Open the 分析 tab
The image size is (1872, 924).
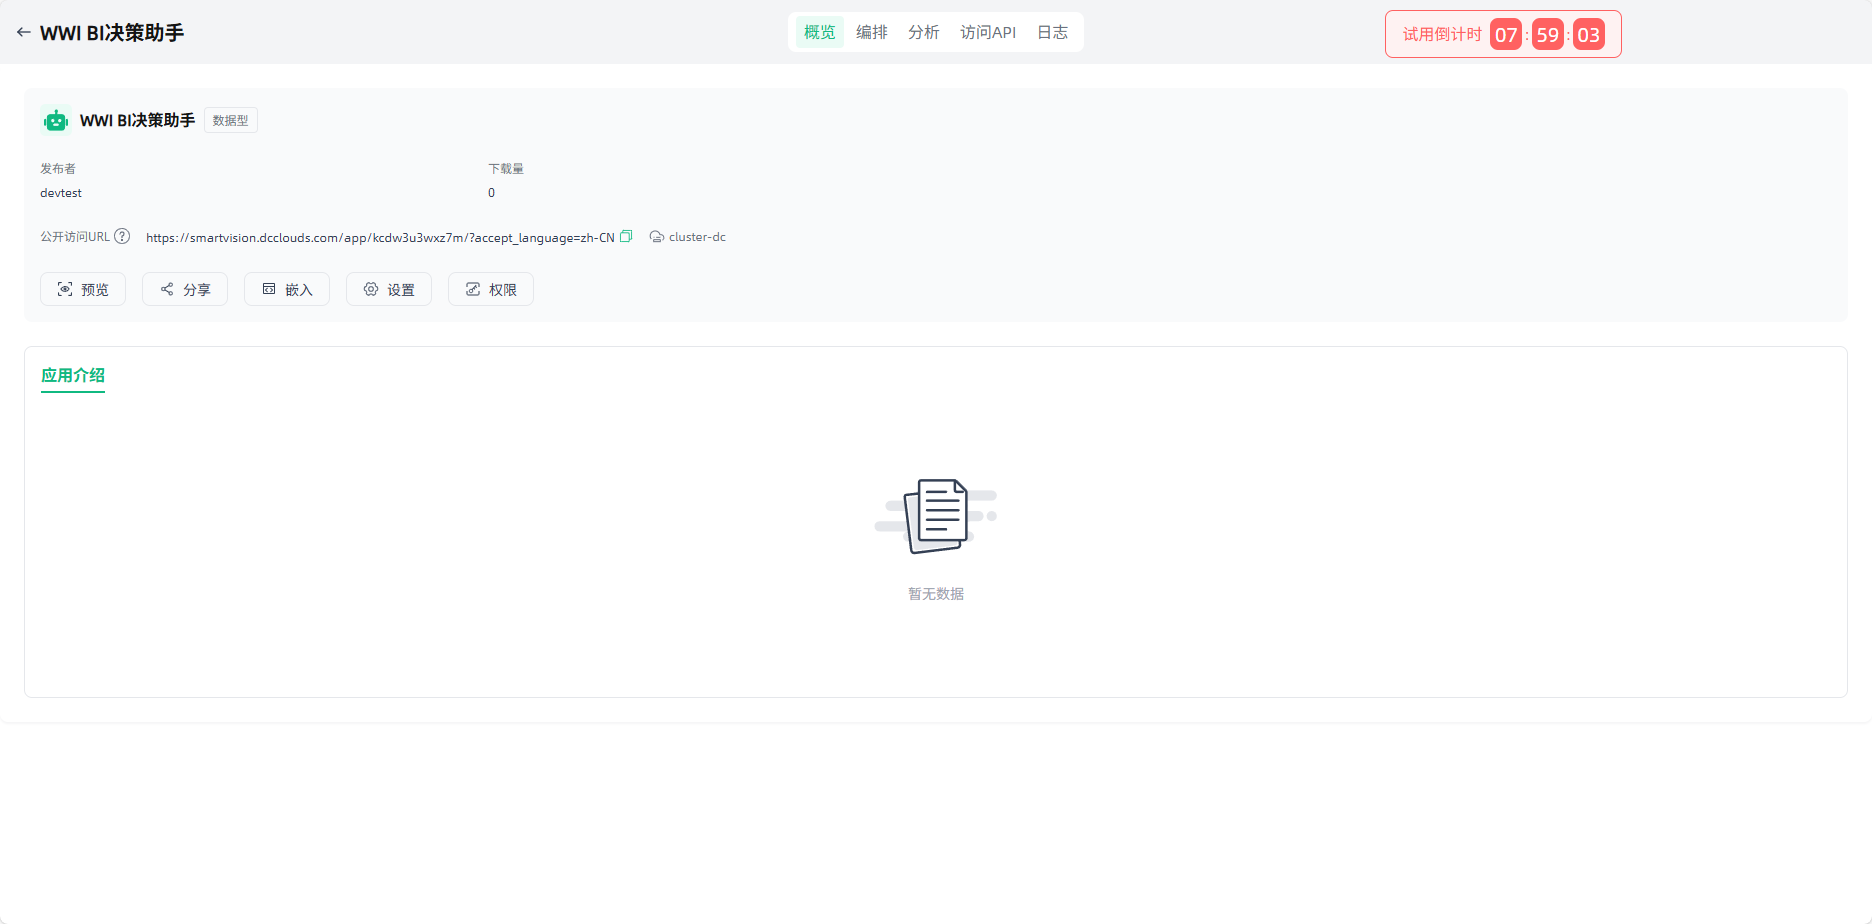[x=923, y=32]
